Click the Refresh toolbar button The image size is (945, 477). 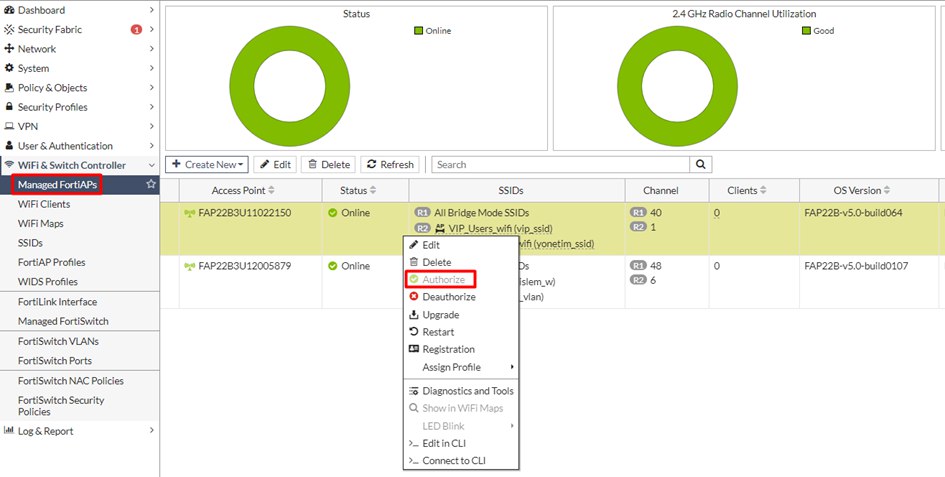coord(390,165)
